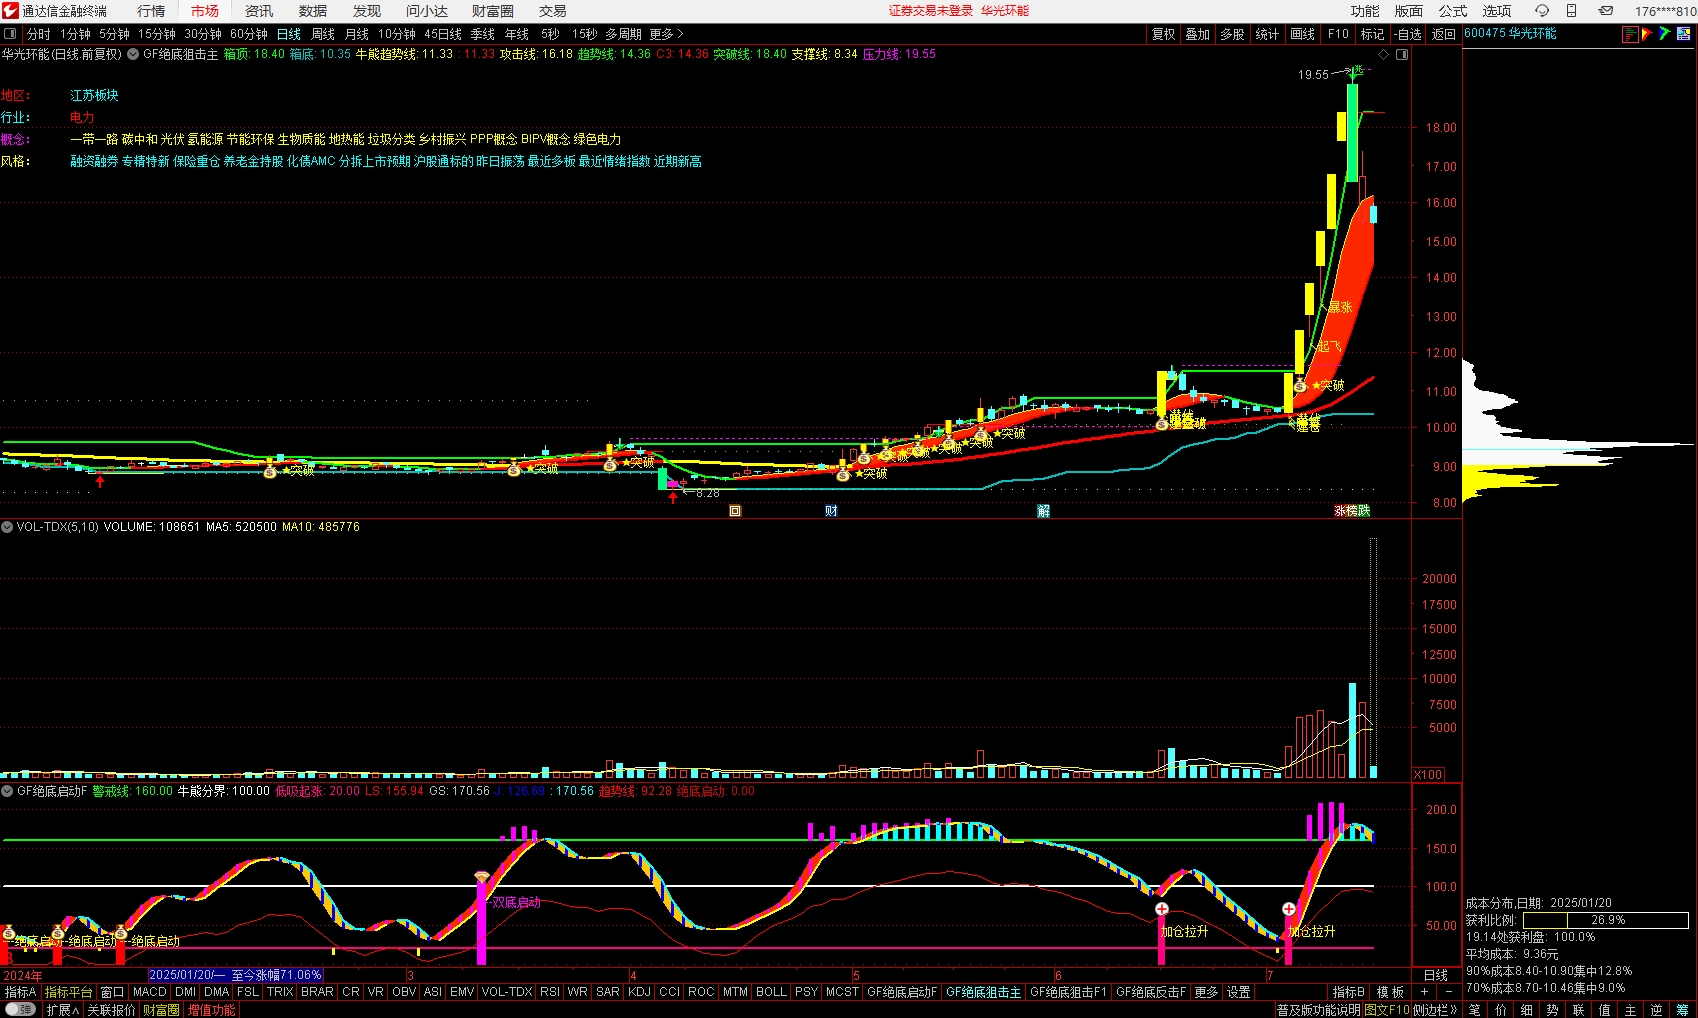Viewport: 1698px width, 1018px height.
Task: Toggle the GF绝底启动F panel indicator circle
Action: click(x=7, y=791)
